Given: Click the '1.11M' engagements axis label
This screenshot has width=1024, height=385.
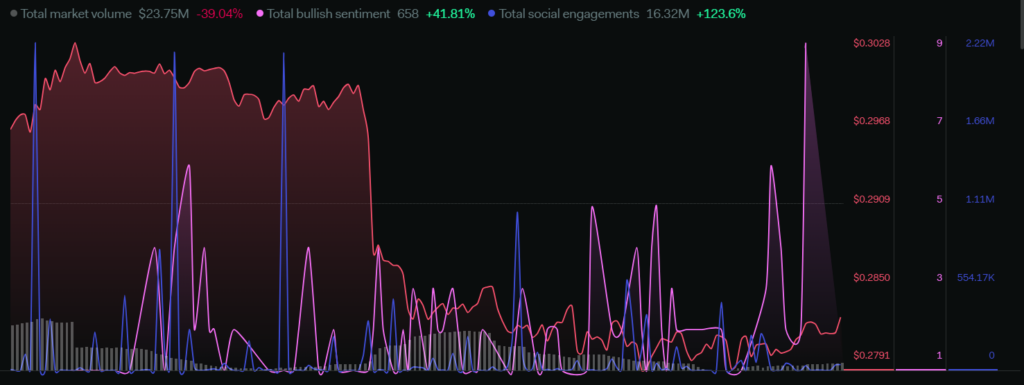Looking at the screenshot, I should [x=980, y=199].
